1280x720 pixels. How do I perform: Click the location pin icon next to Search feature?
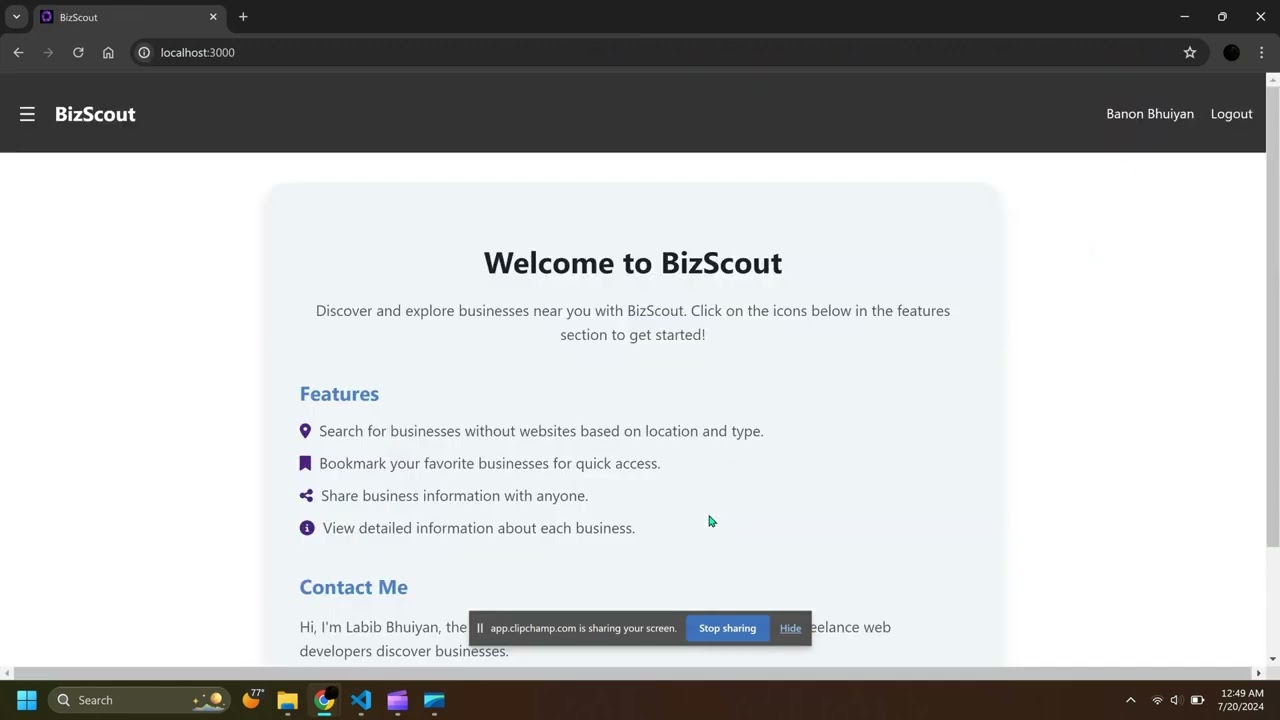[305, 430]
